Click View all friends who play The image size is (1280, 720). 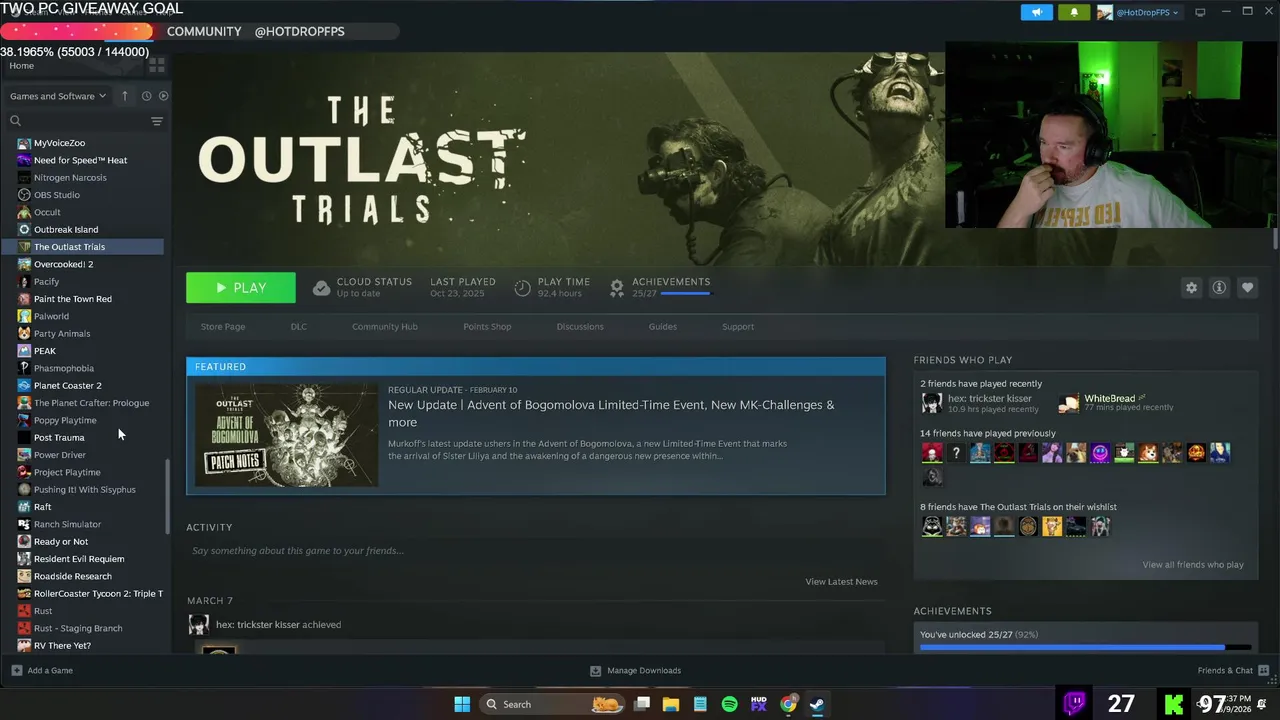[1193, 565]
